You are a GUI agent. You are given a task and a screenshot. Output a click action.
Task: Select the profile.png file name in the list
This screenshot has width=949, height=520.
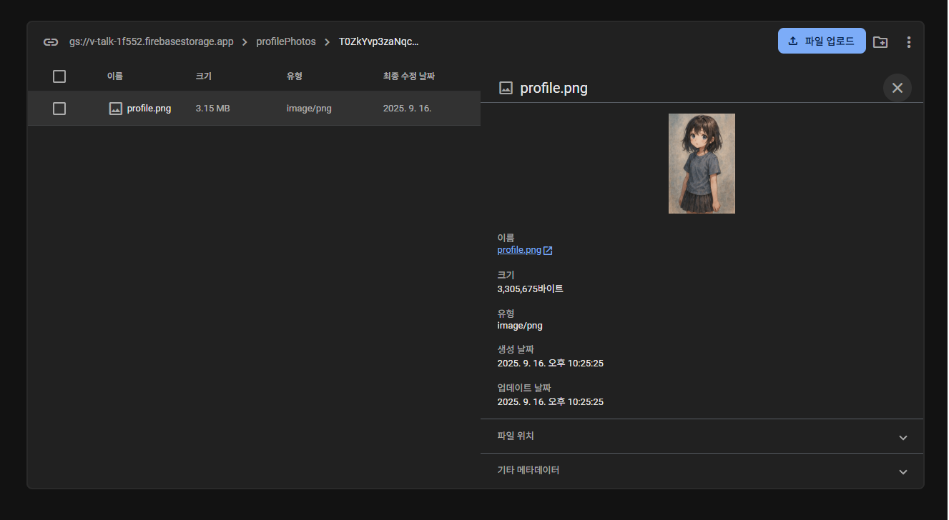(149, 108)
